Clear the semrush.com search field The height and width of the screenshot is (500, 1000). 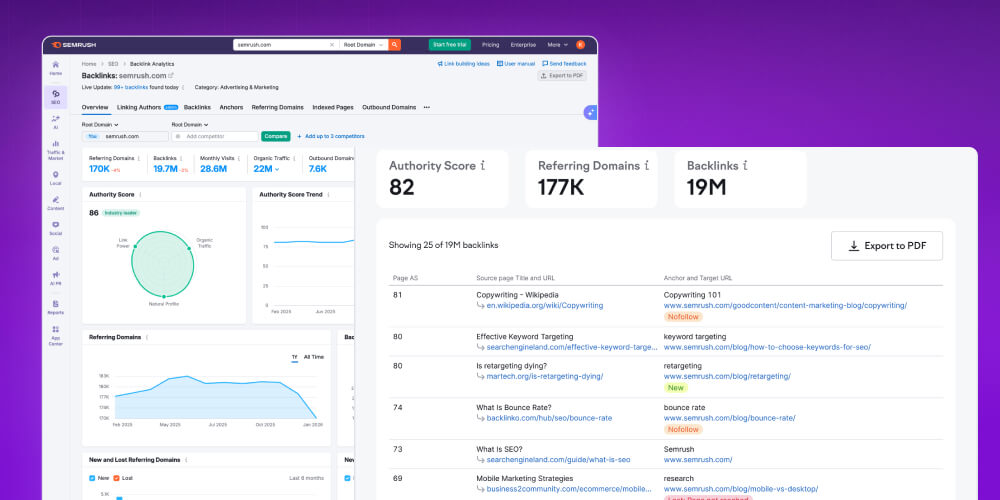click(332, 45)
